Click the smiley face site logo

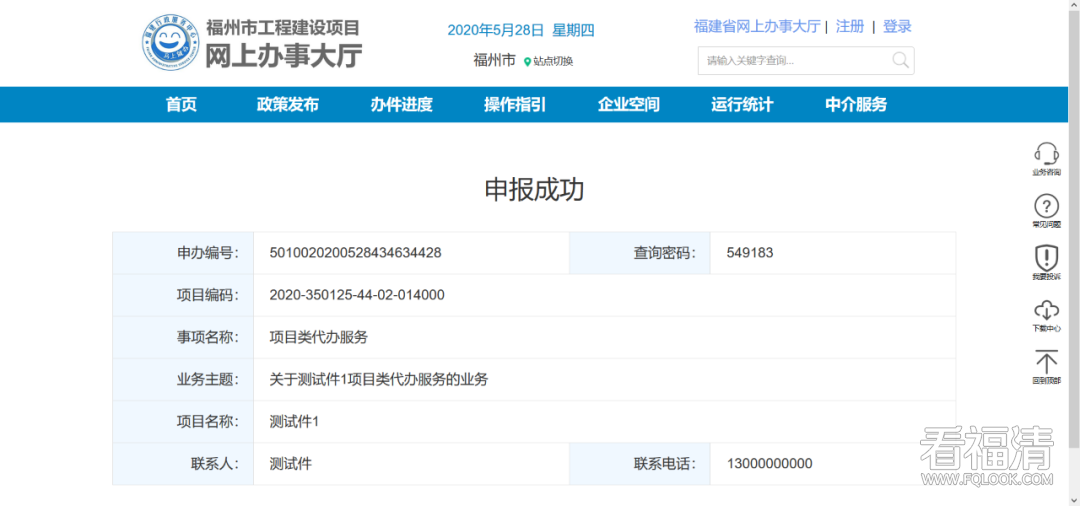(170, 43)
